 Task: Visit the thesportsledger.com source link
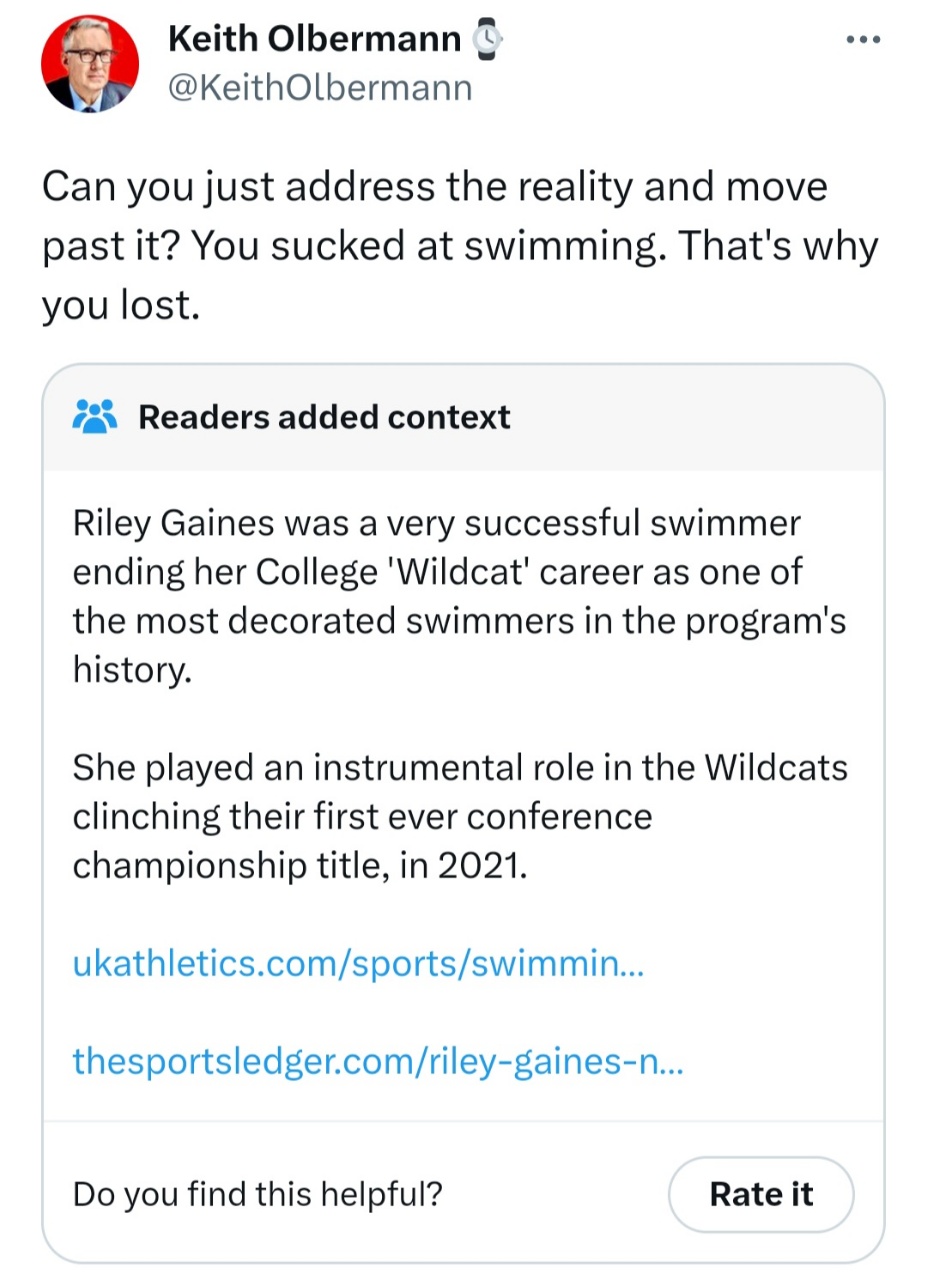377,1061
